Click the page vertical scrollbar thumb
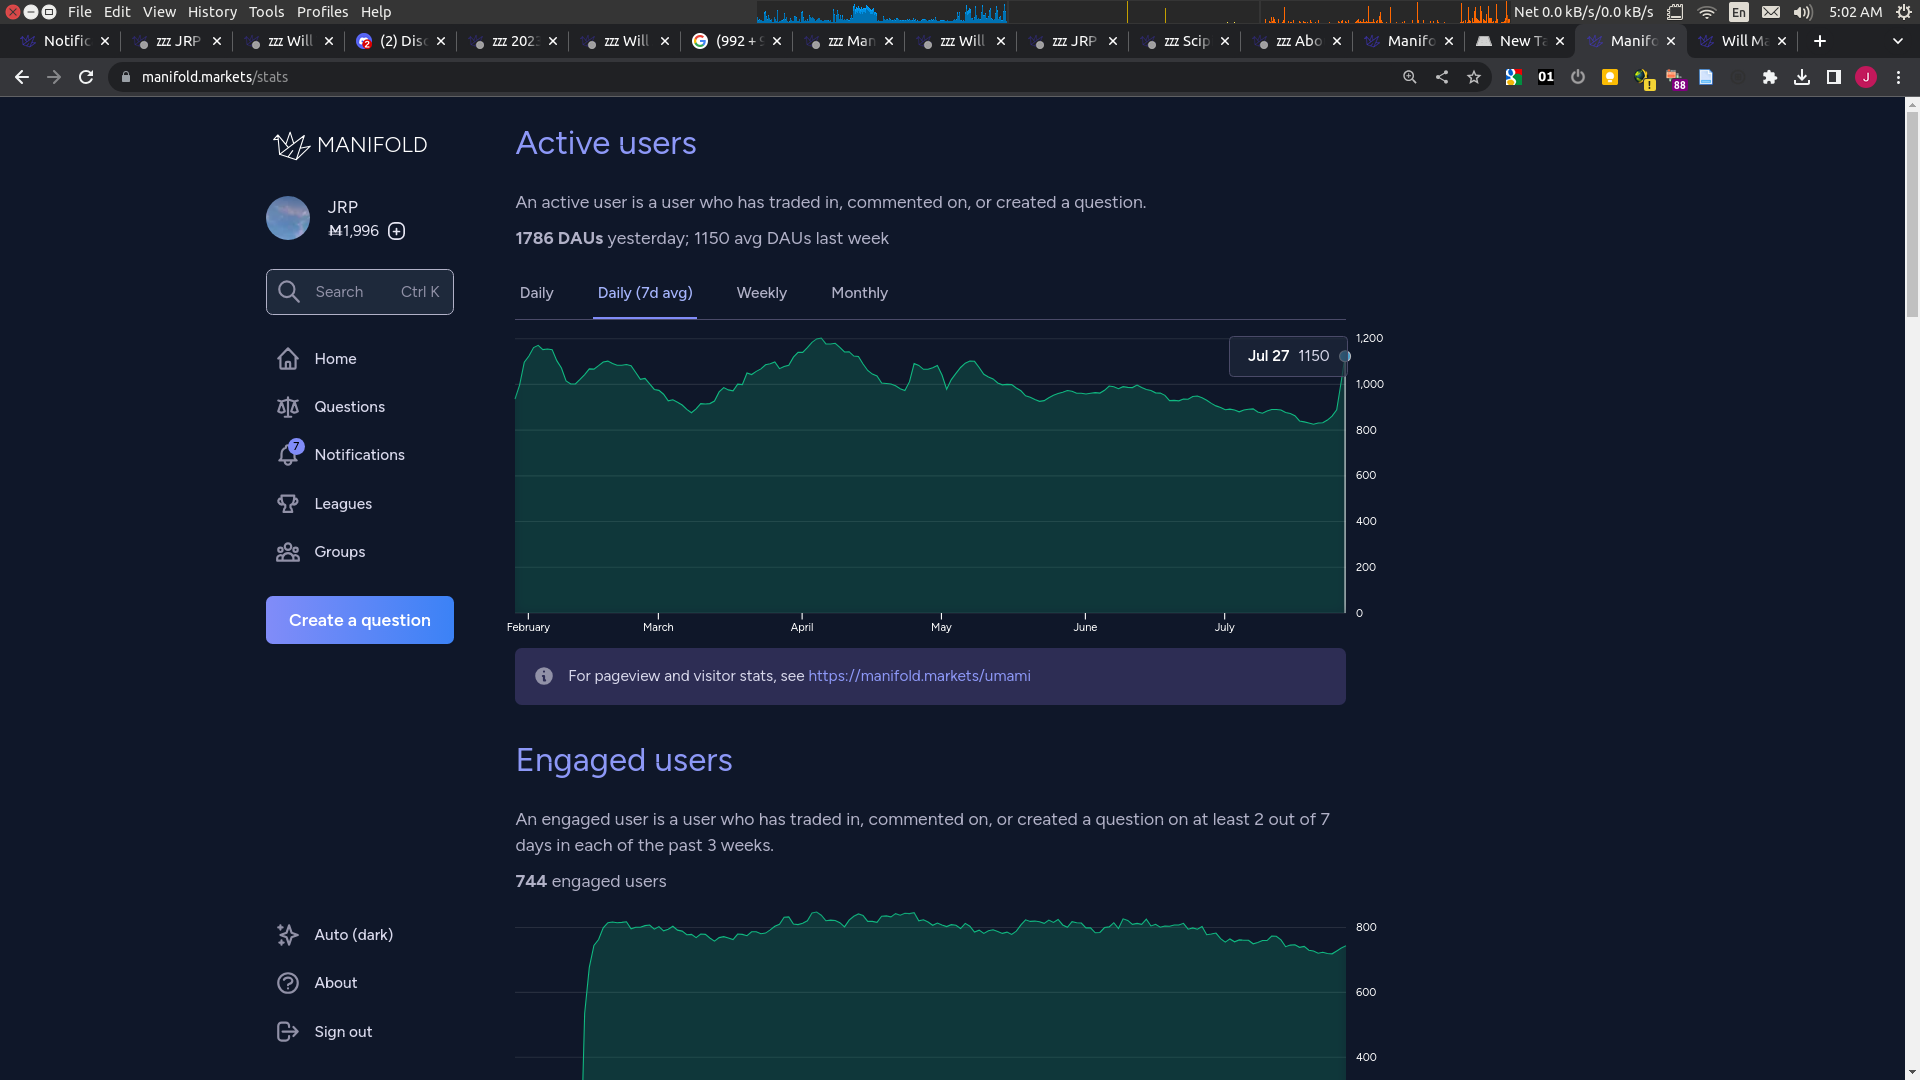This screenshot has height=1080, width=1920. pyautogui.click(x=1912, y=215)
